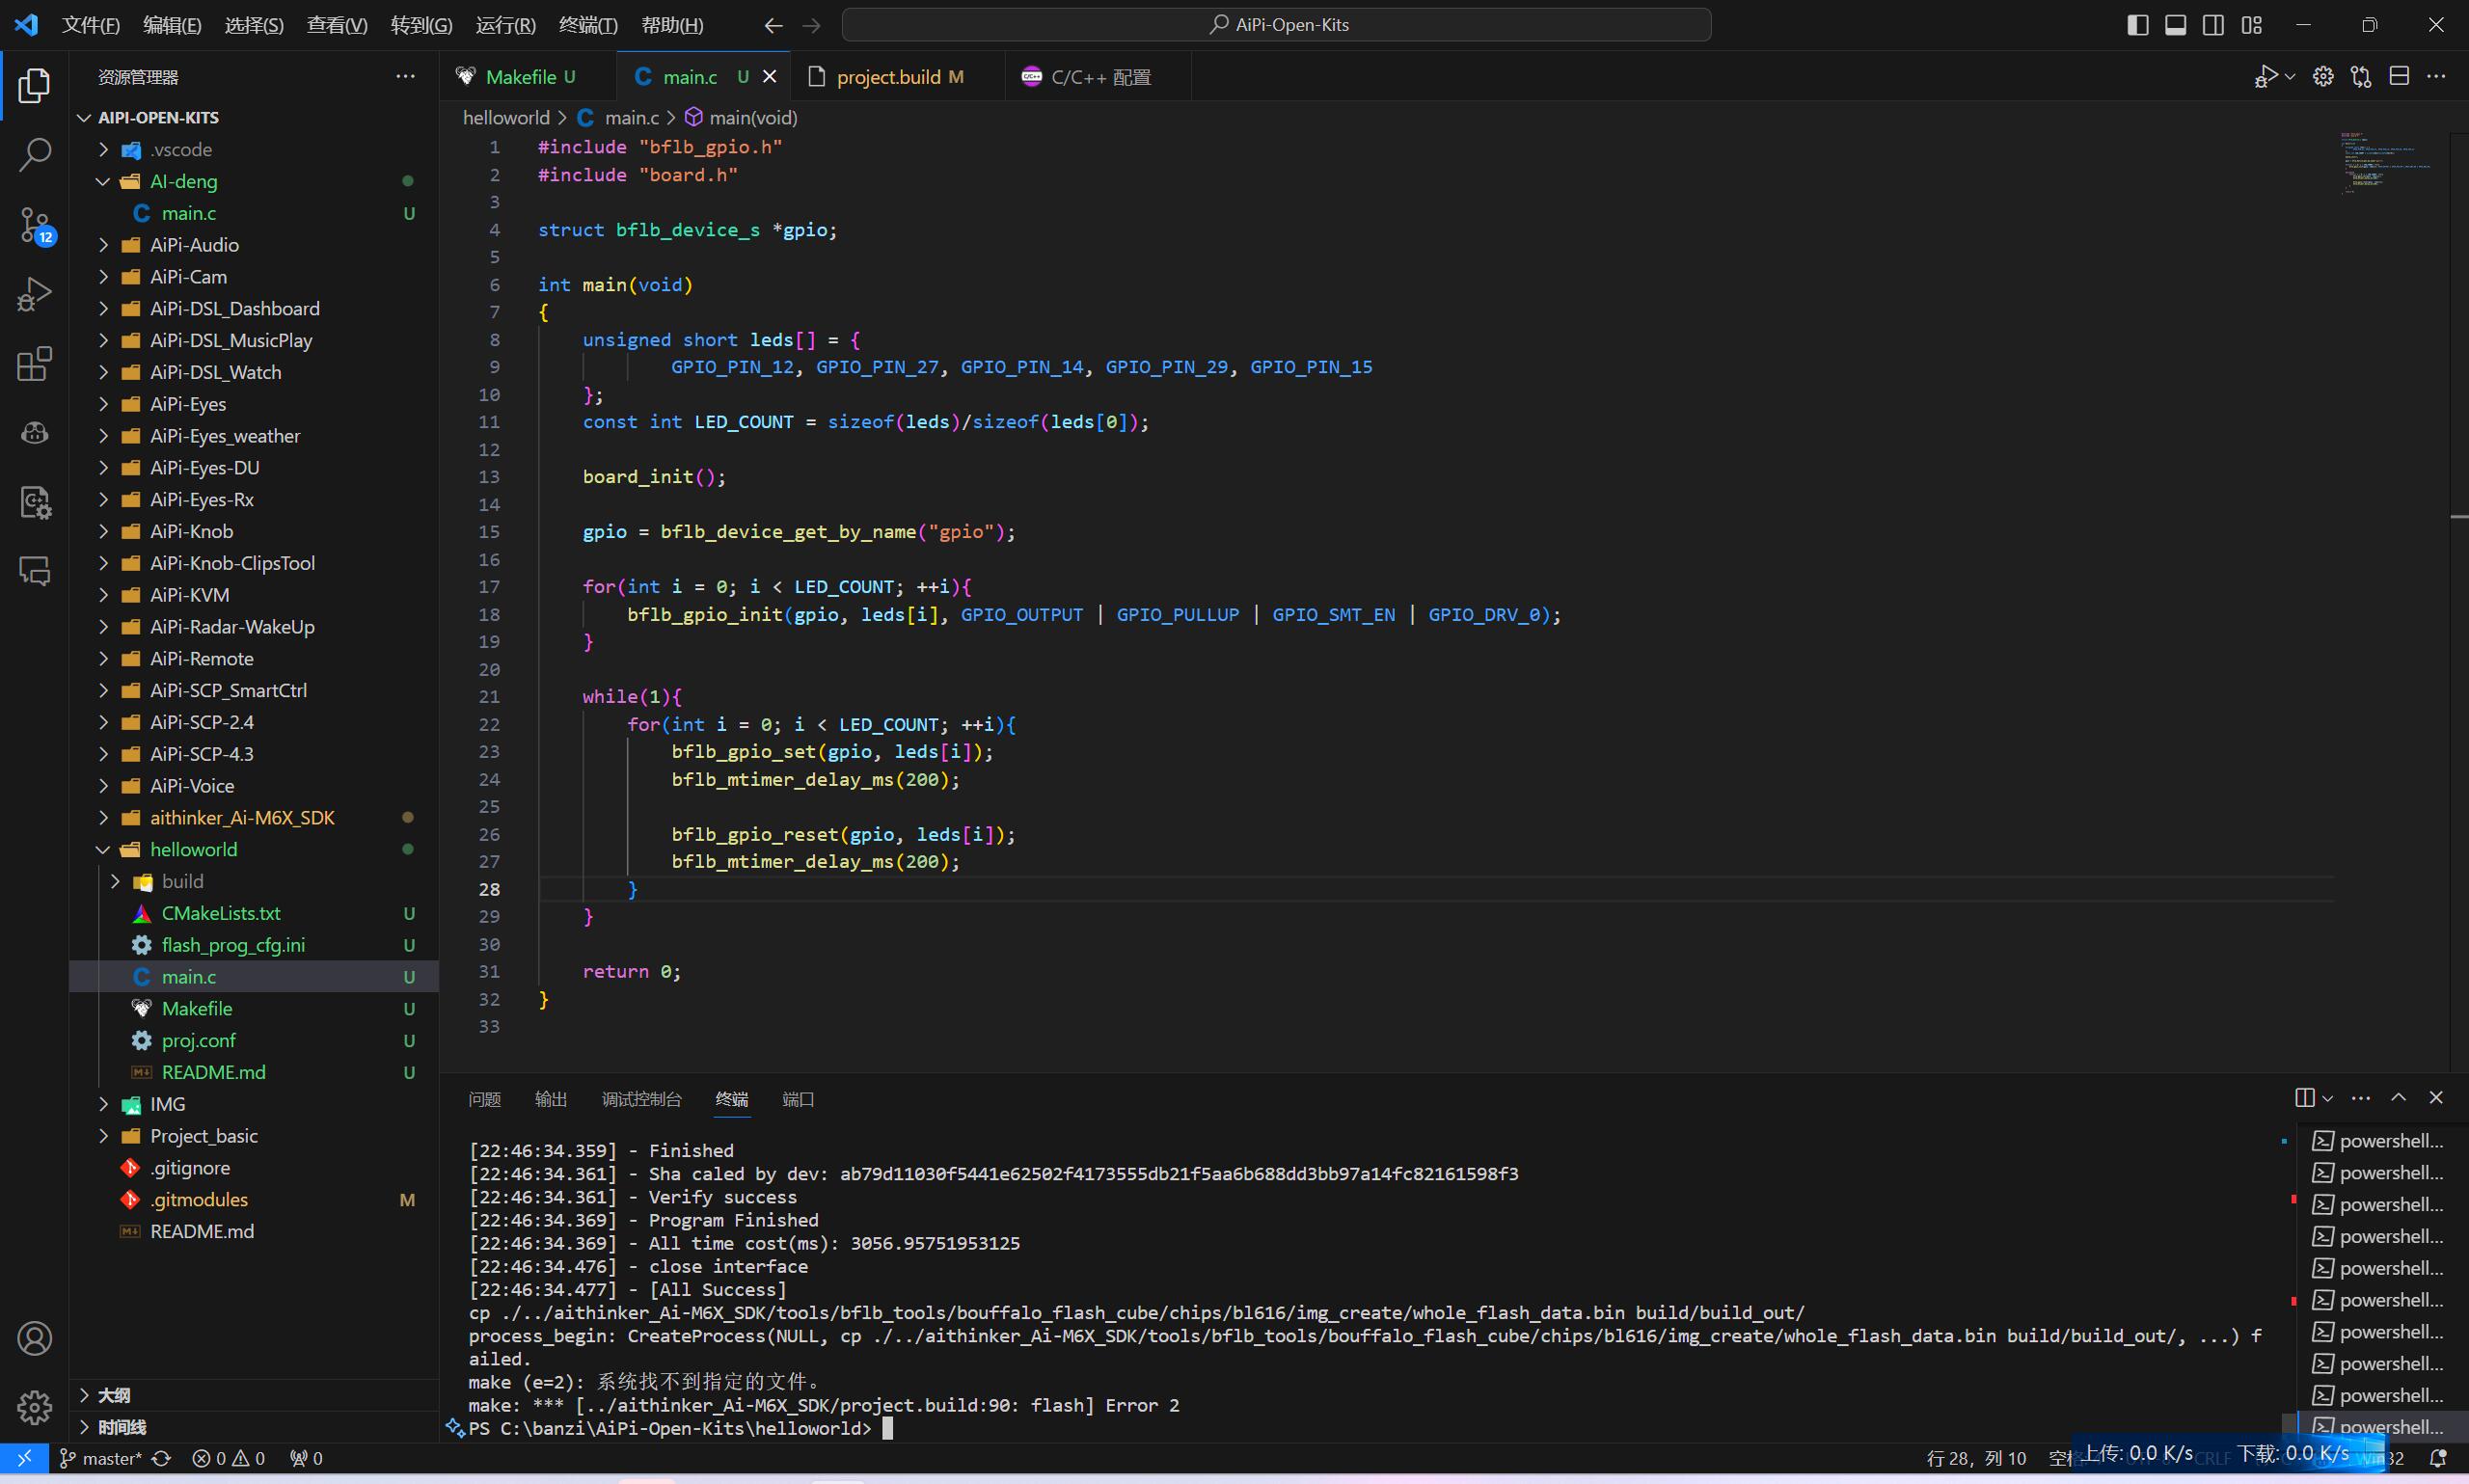The width and height of the screenshot is (2469, 1484).
Task: Click the sync changes icon in status bar
Action: click(x=161, y=1459)
